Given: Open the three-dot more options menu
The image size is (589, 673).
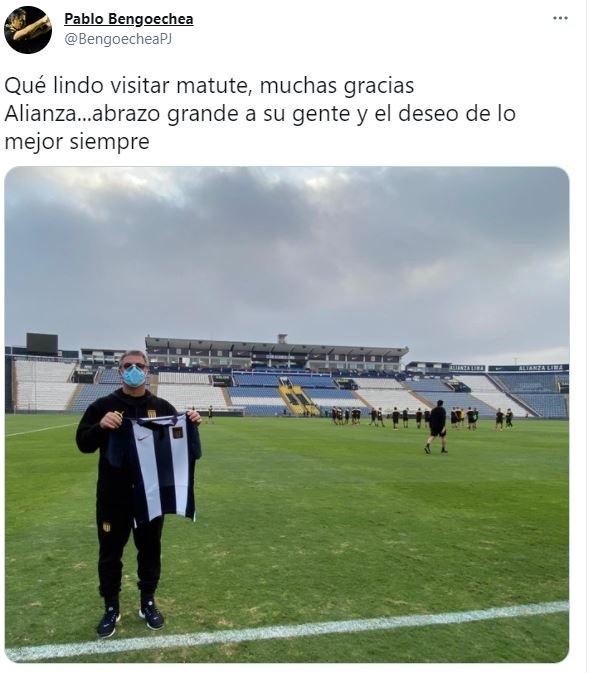Looking at the screenshot, I should pyautogui.click(x=562, y=18).
